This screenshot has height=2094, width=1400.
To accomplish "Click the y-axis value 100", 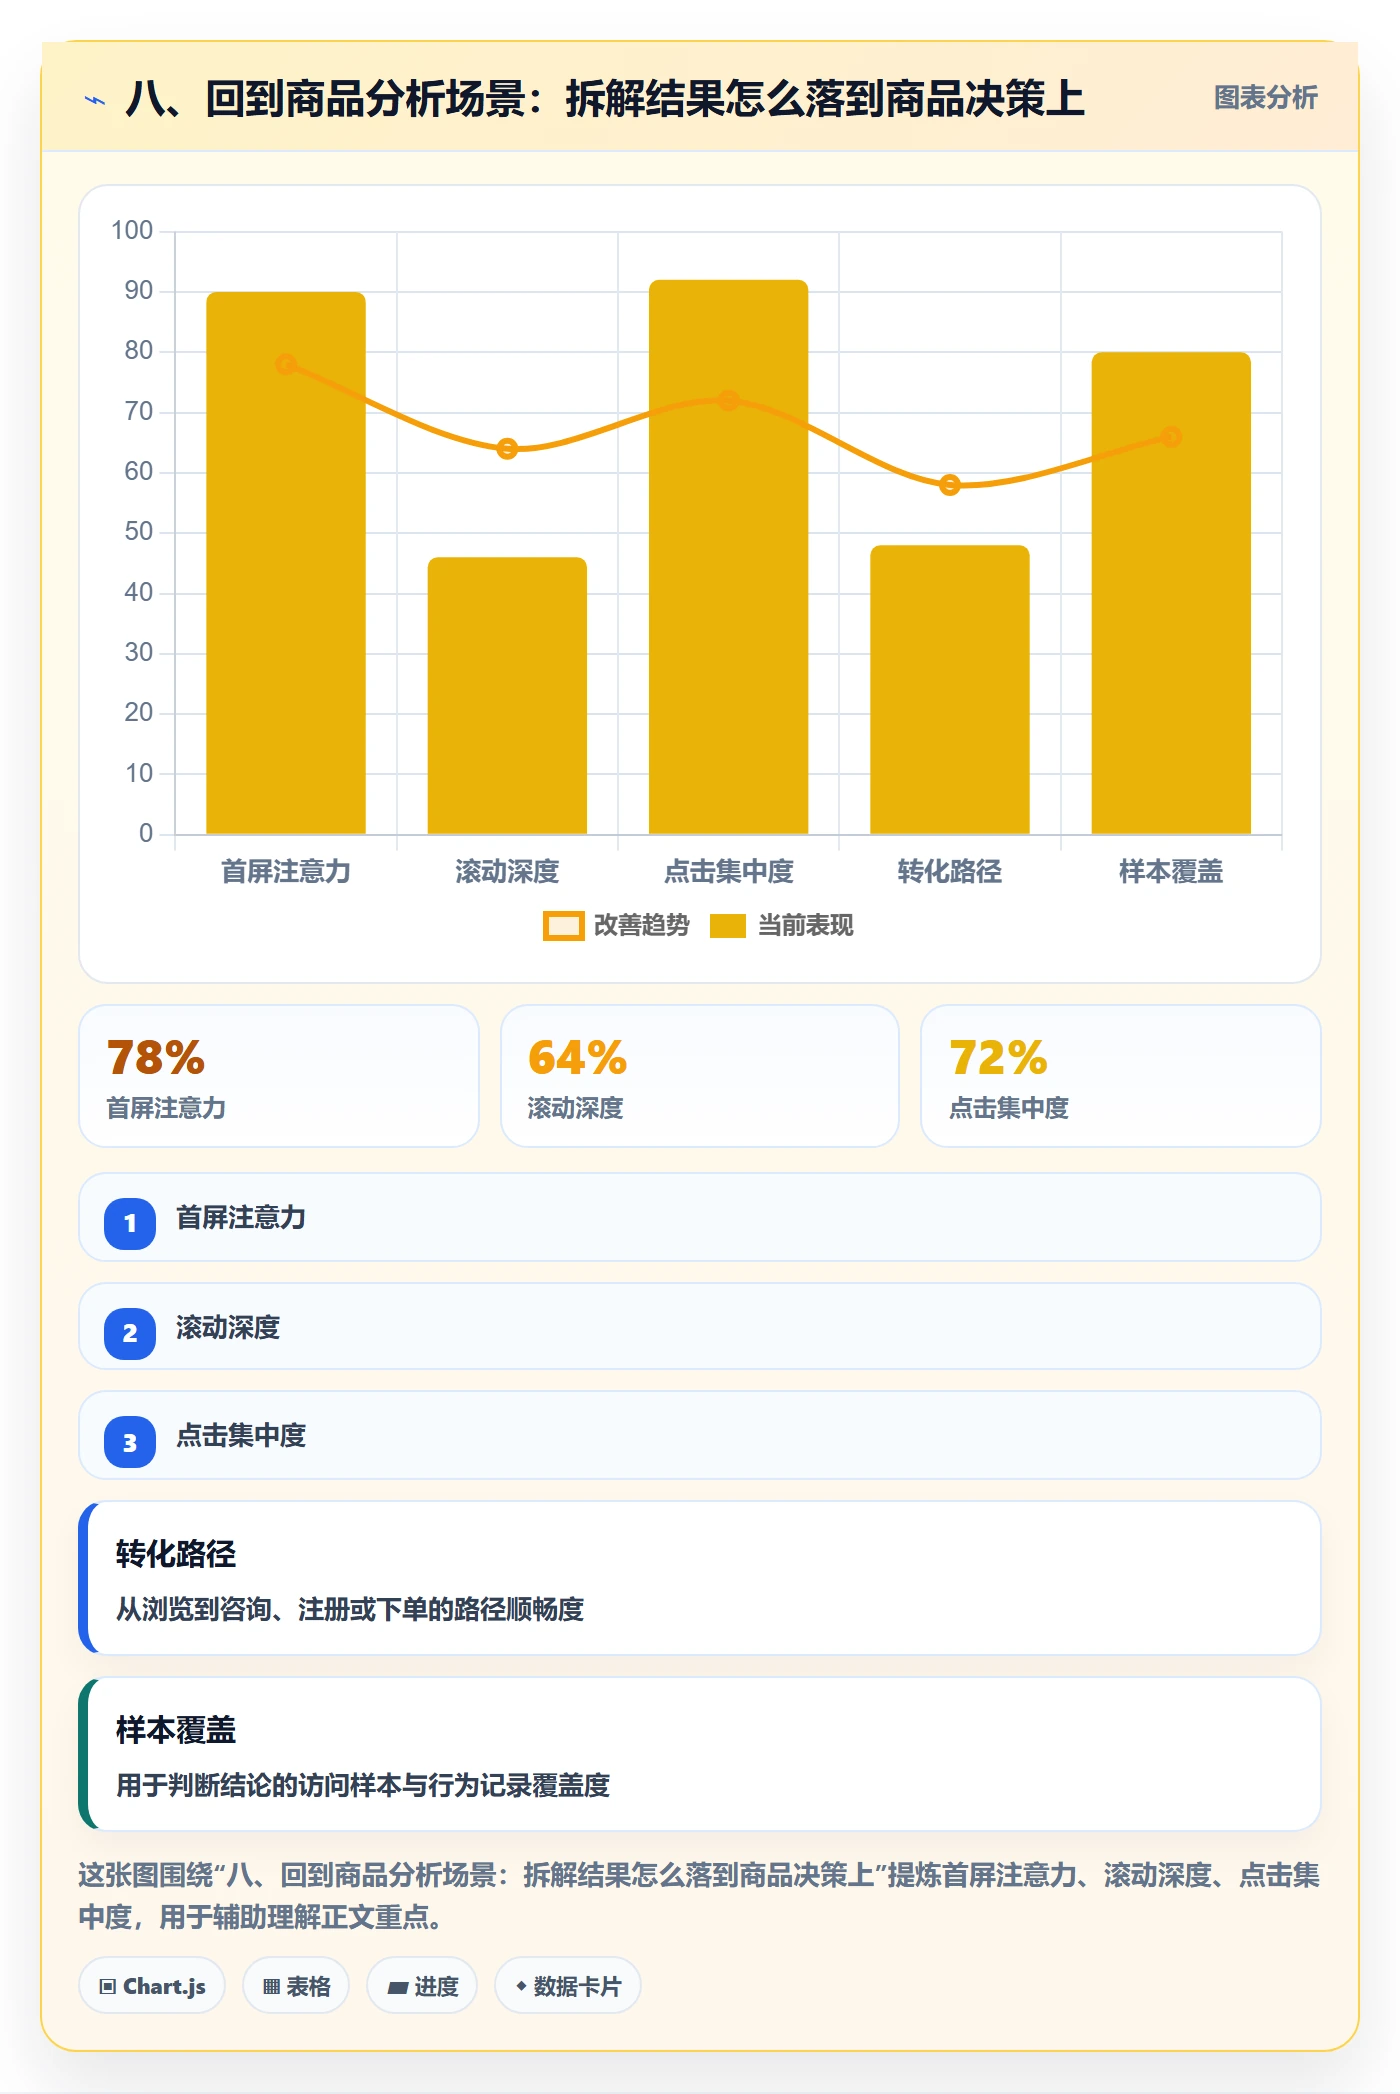I will pyautogui.click(x=132, y=231).
